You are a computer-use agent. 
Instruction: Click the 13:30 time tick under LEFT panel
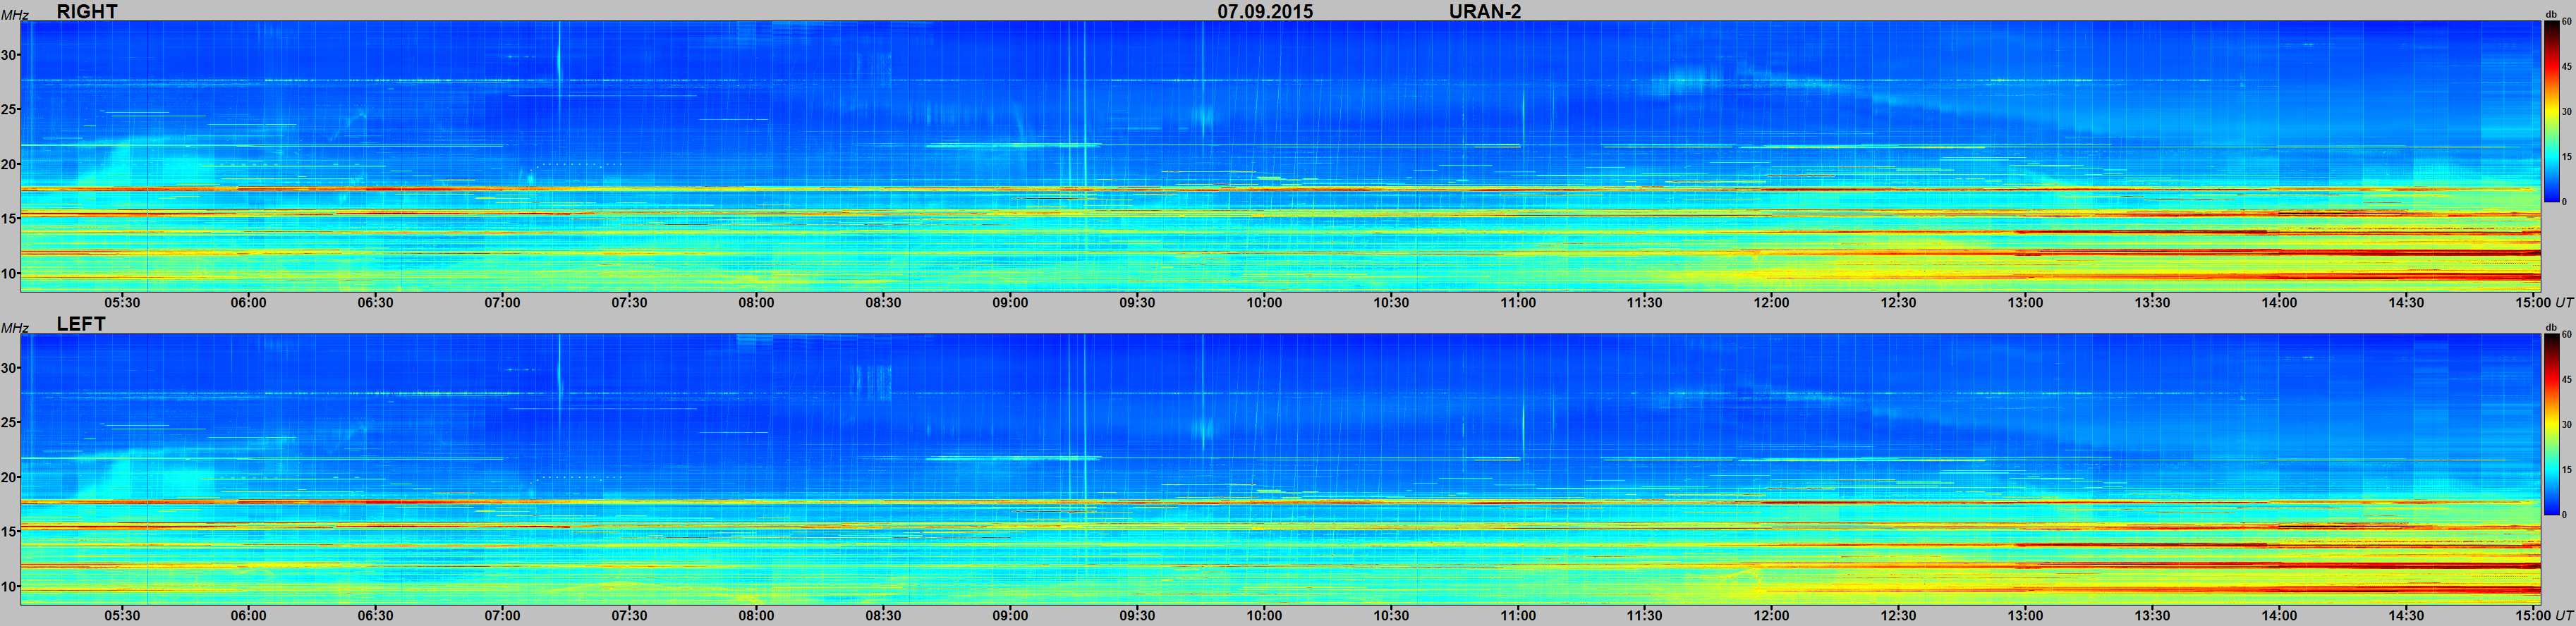pyautogui.click(x=2153, y=616)
